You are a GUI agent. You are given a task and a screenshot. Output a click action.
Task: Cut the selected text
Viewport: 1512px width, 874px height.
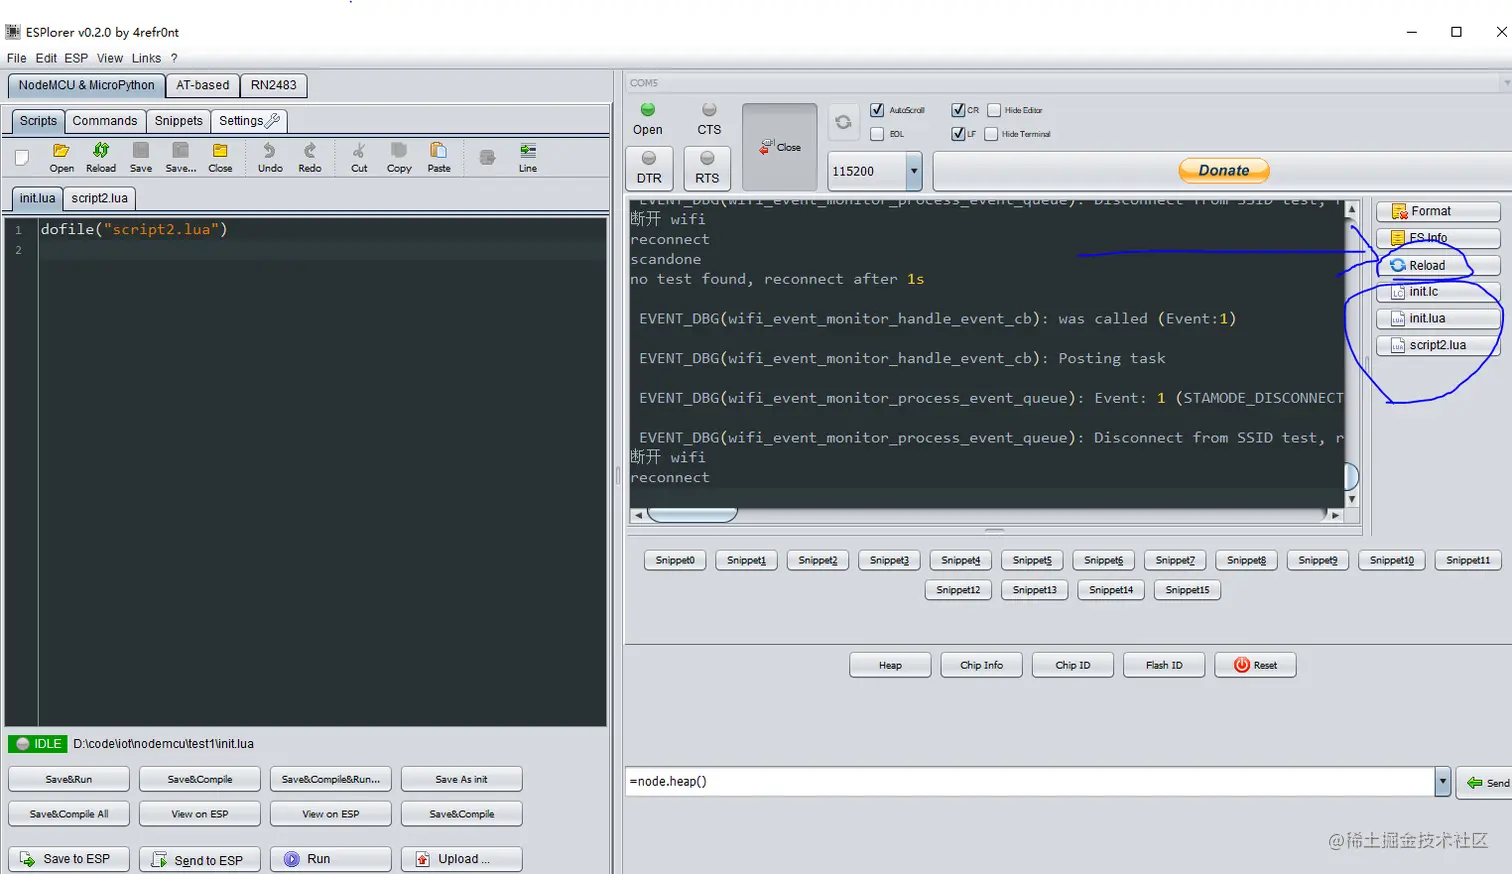point(359,157)
